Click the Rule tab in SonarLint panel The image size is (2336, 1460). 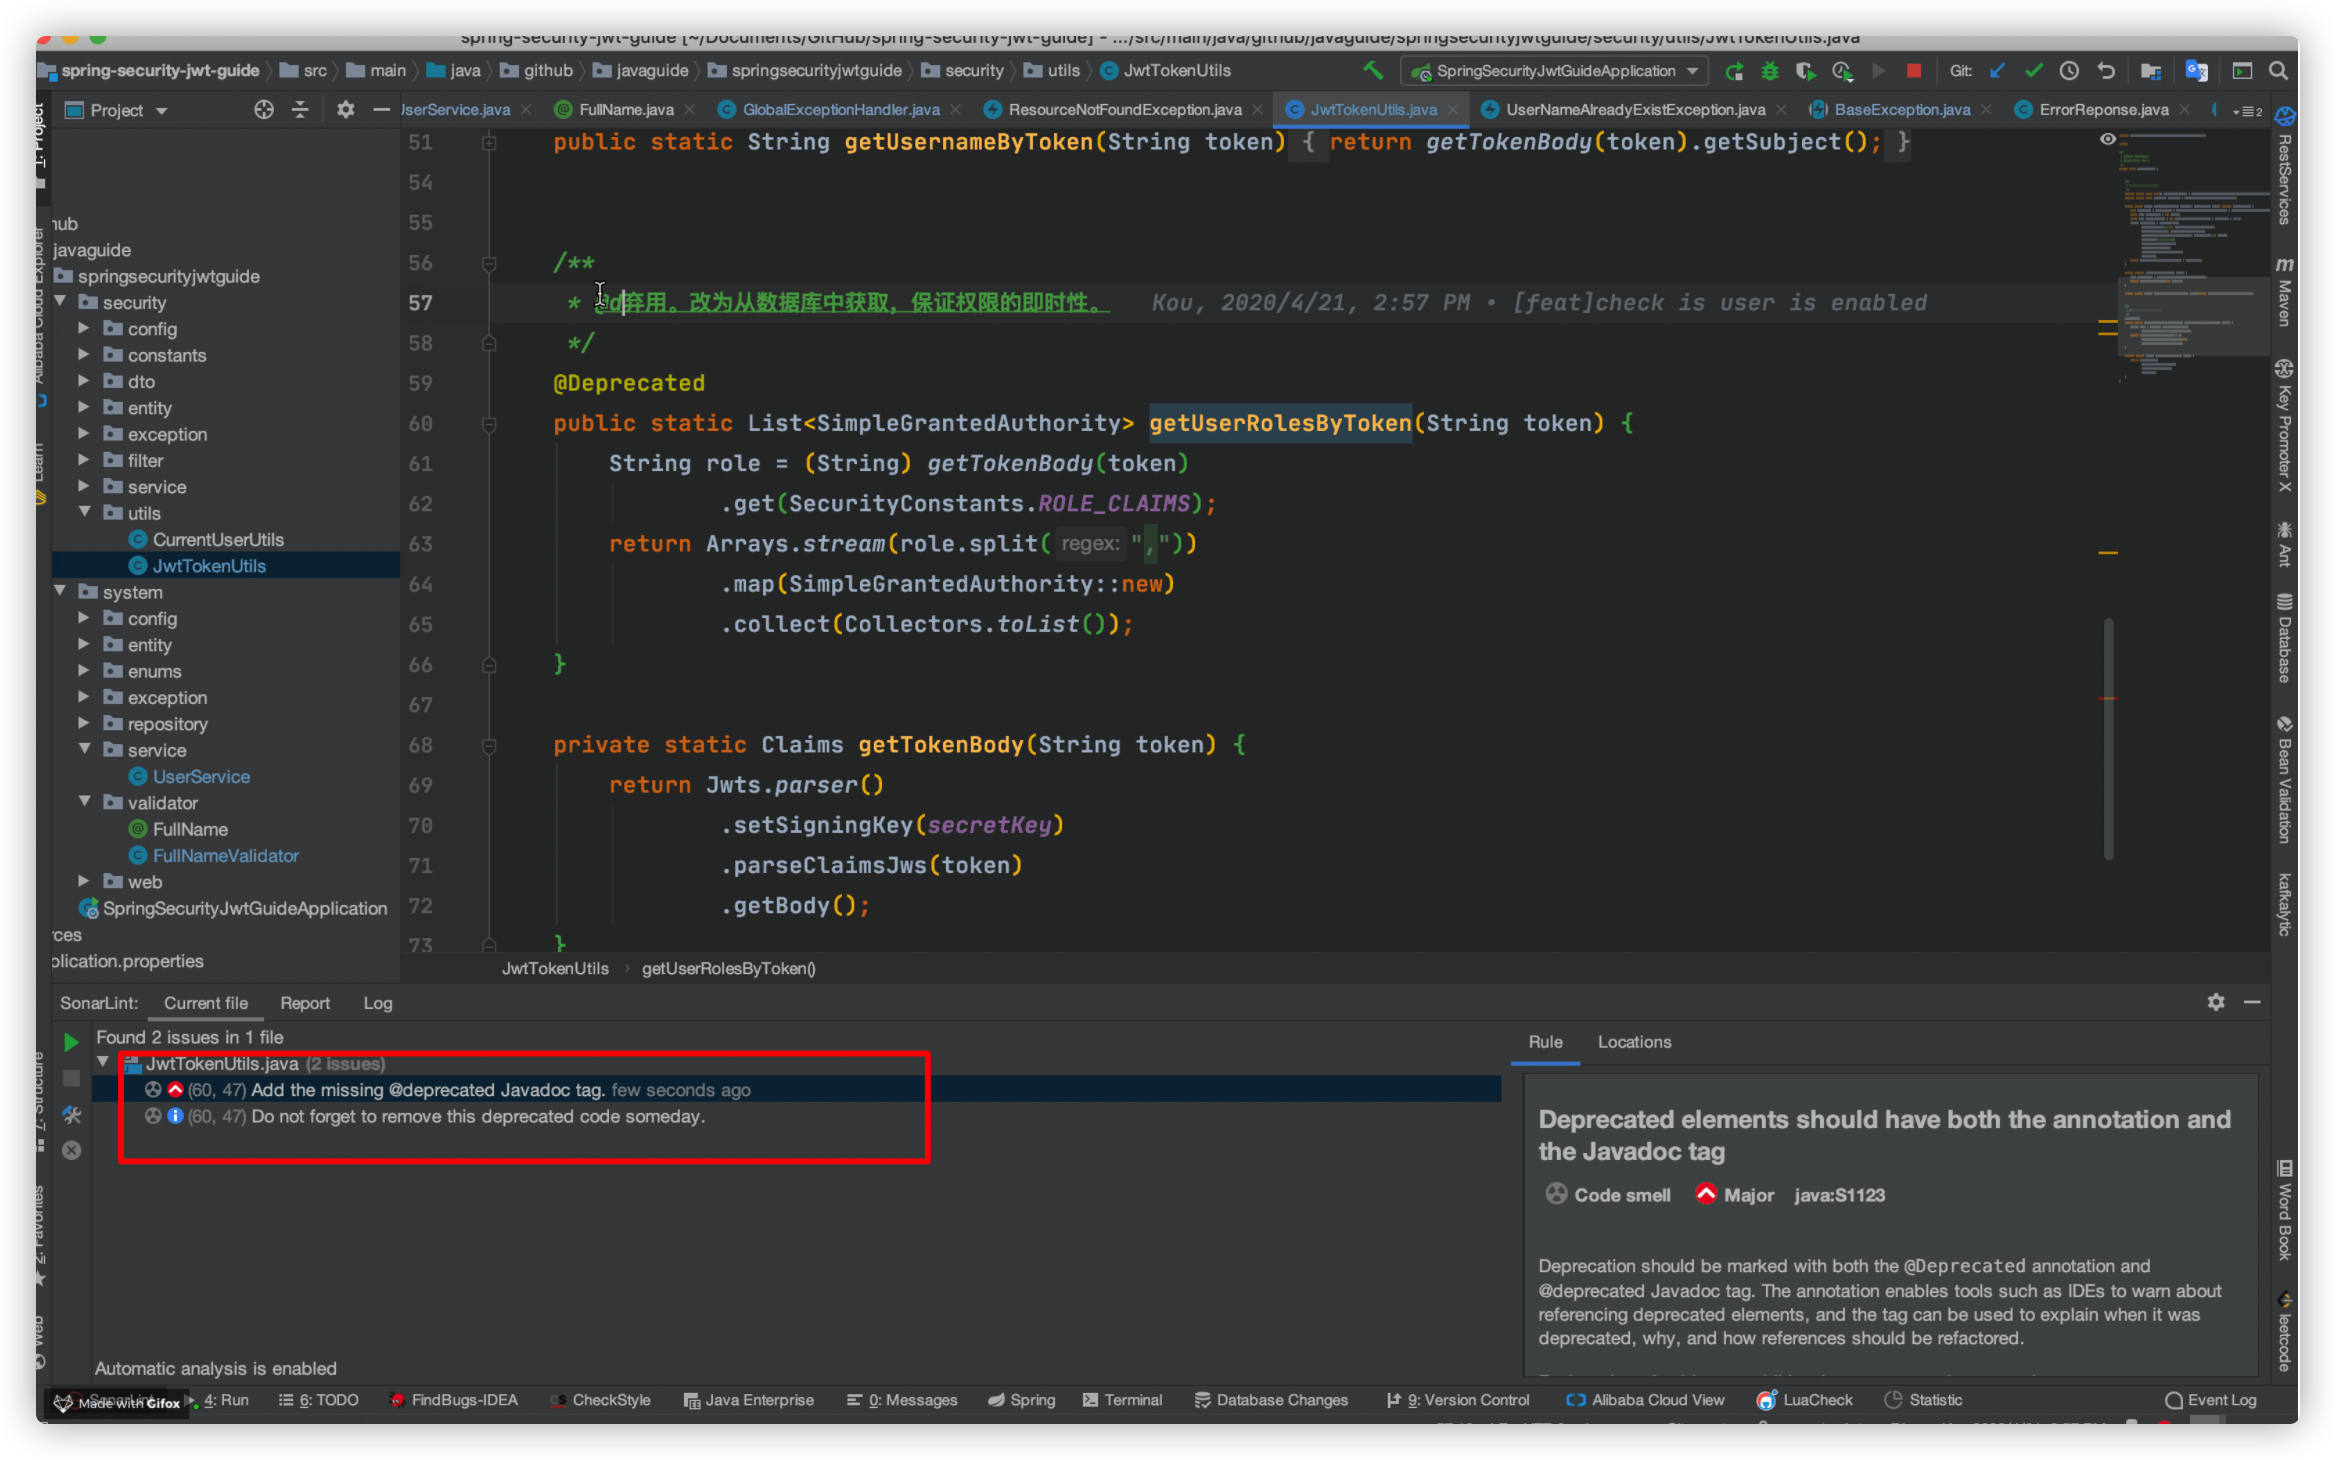click(x=1546, y=1041)
